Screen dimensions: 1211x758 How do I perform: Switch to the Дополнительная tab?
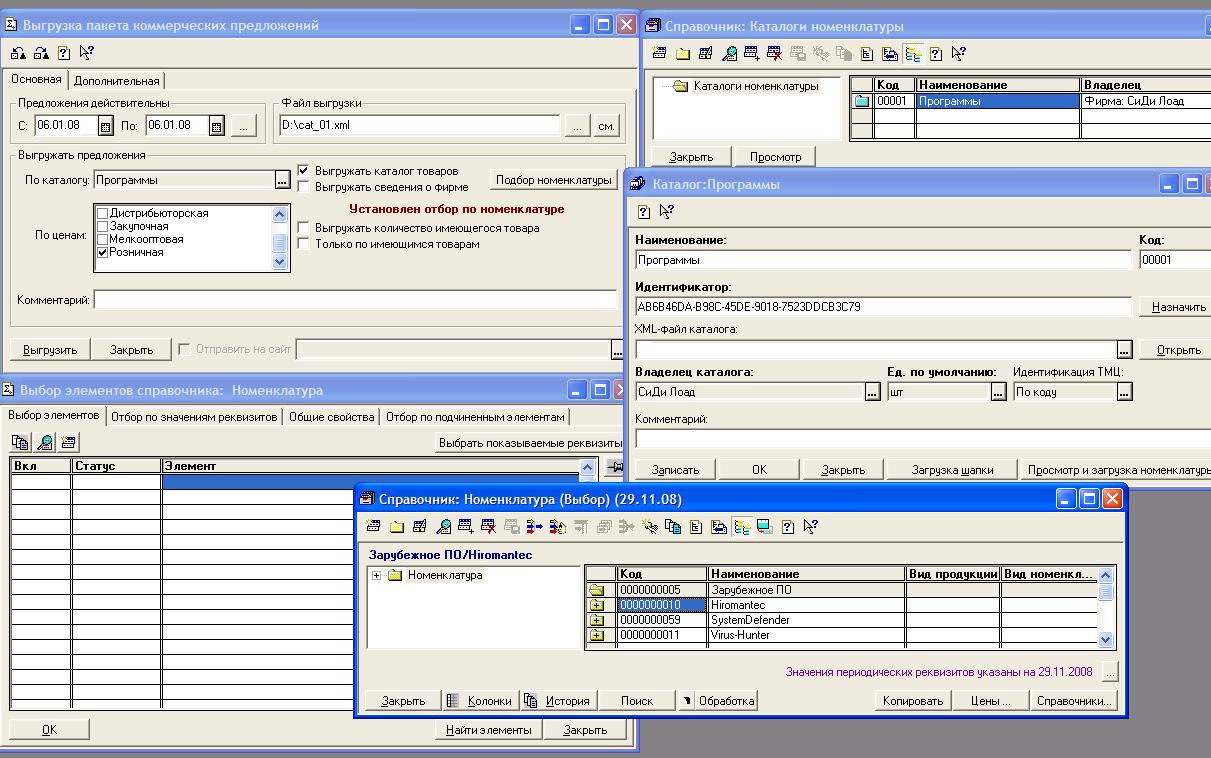click(116, 81)
